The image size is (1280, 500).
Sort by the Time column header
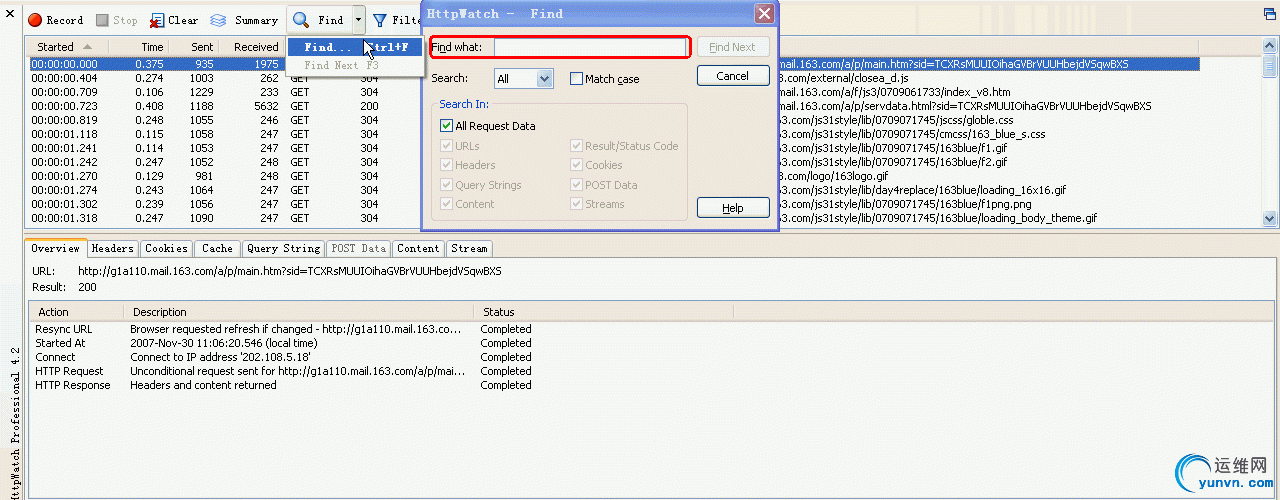(138, 47)
